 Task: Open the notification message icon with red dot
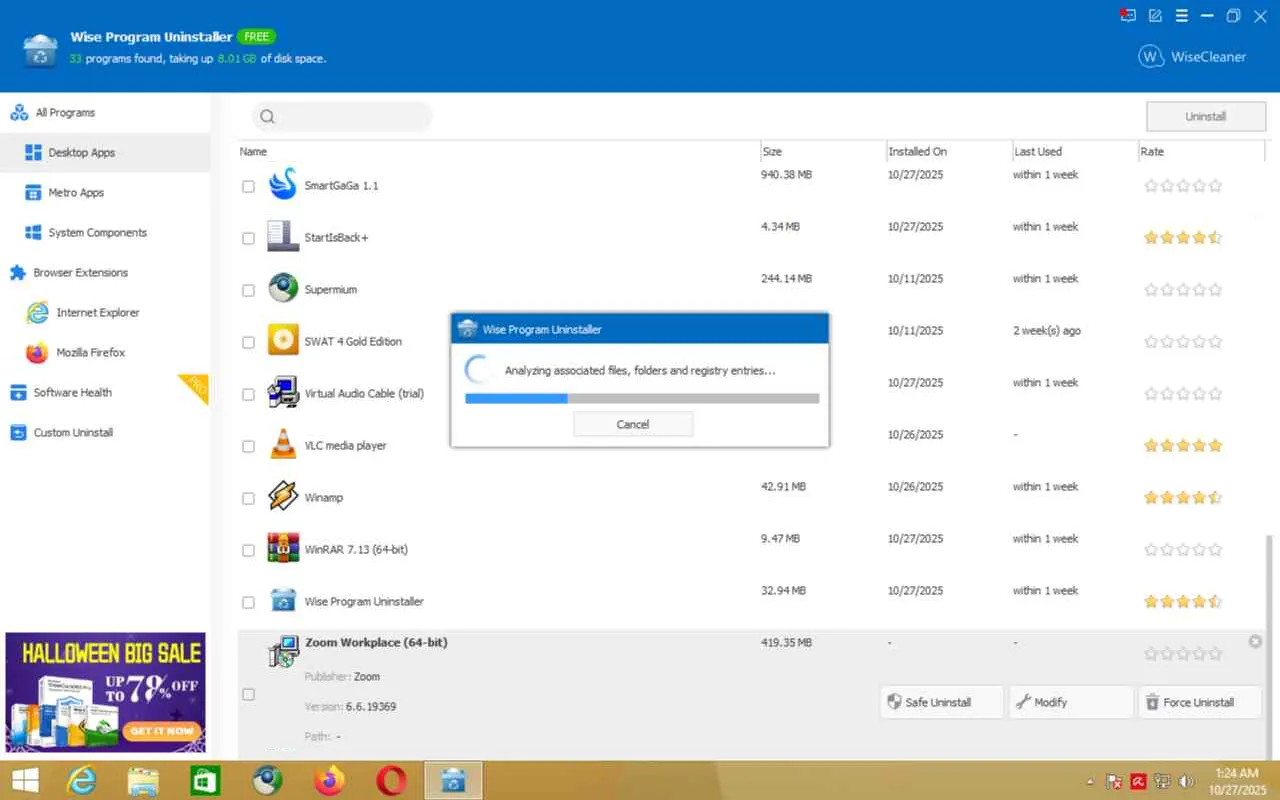point(1128,16)
